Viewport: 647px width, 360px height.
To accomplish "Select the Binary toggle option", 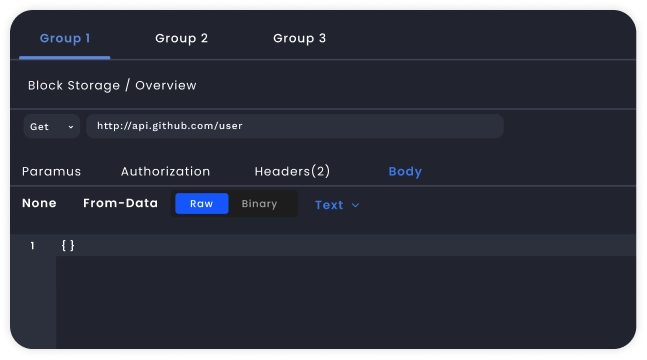I will tap(260, 204).
